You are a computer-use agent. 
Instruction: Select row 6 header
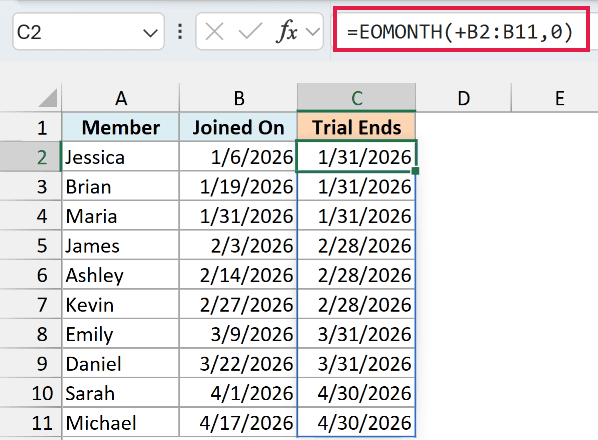click(31, 275)
